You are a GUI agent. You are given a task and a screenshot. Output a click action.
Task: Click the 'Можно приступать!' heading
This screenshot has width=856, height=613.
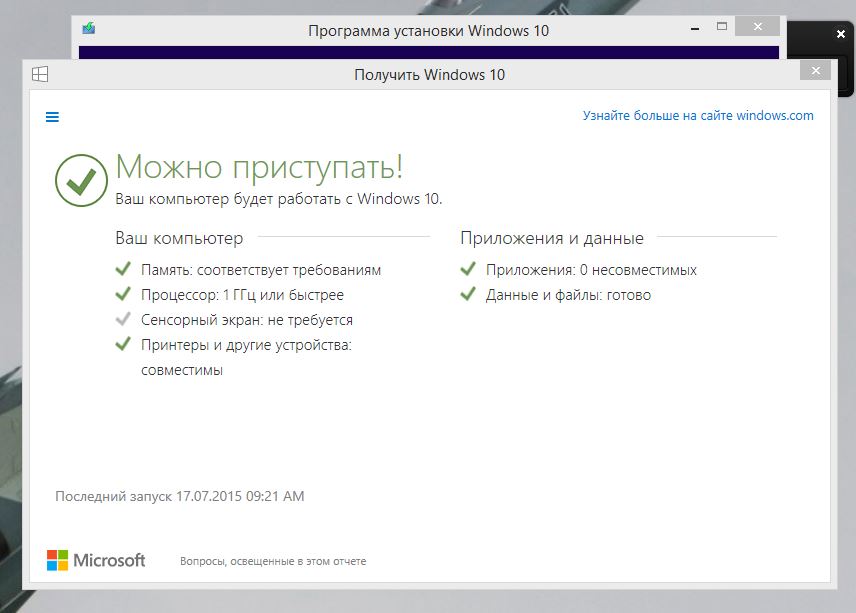(259, 166)
